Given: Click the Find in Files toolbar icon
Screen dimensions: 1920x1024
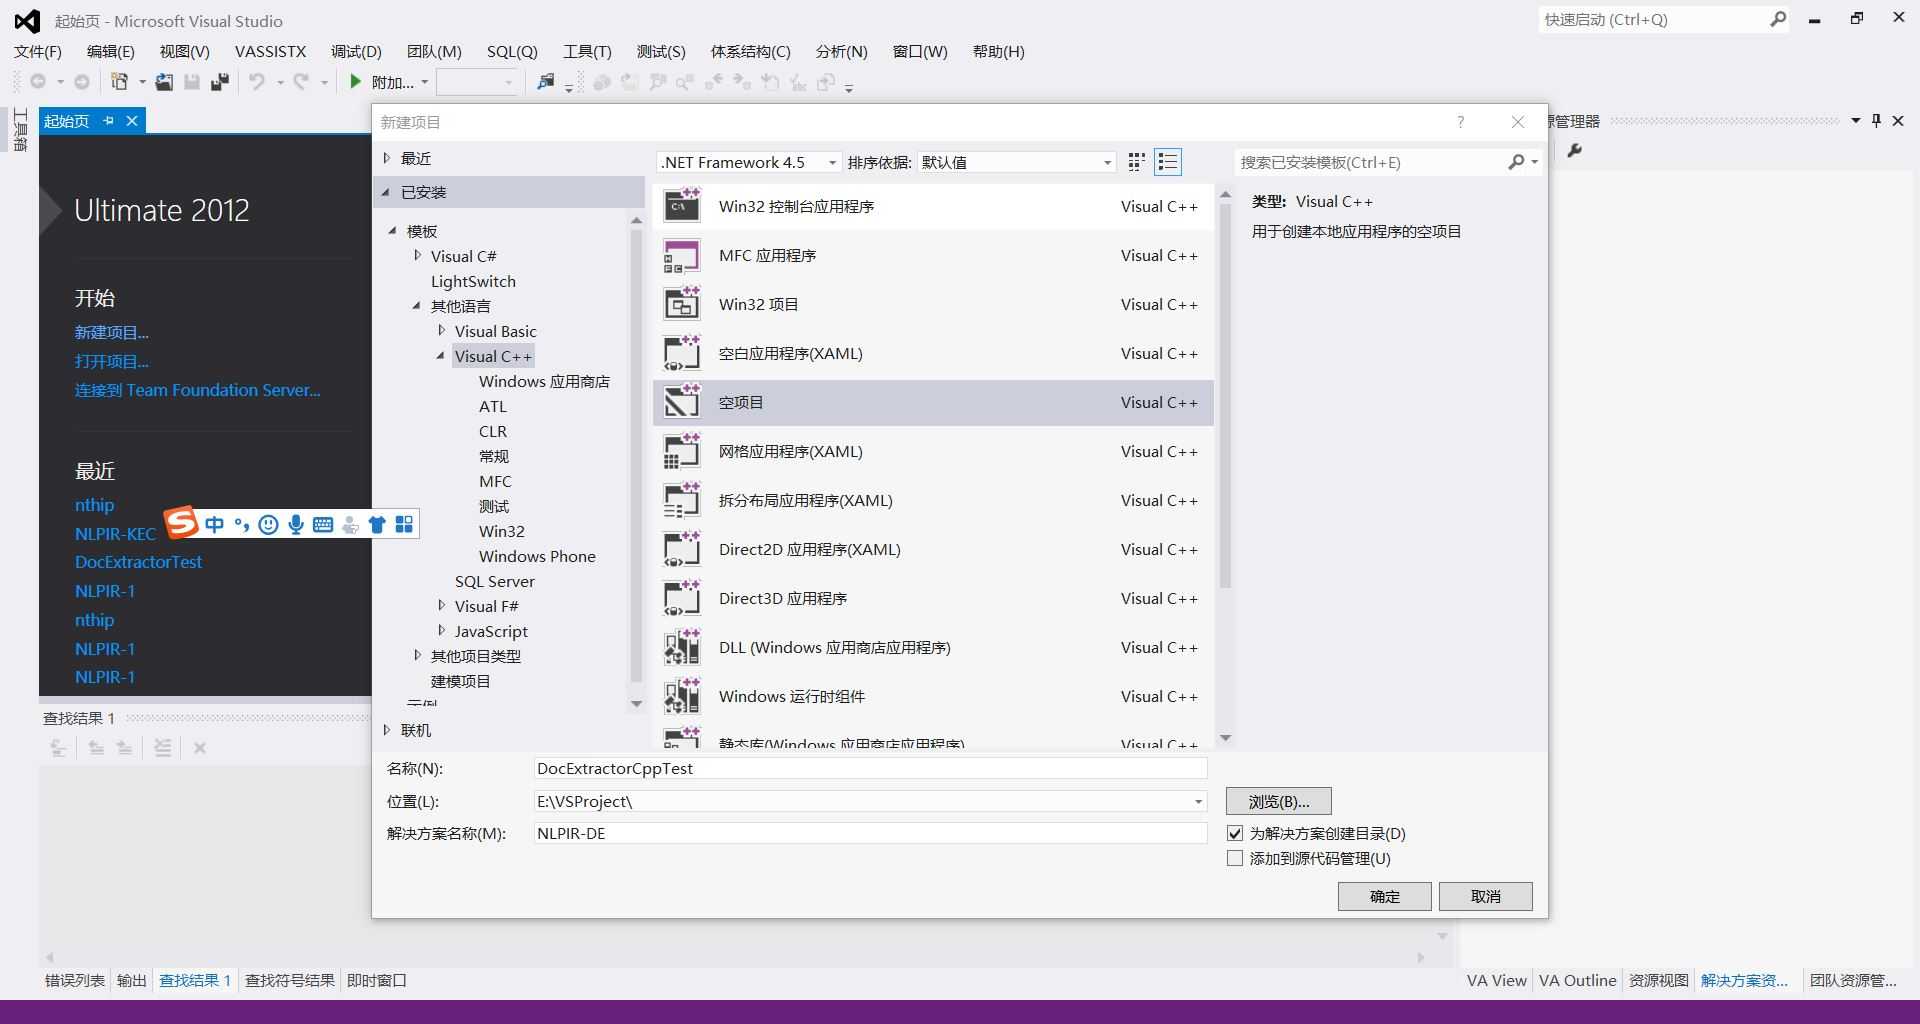Looking at the screenshot, I should (546, 82).
